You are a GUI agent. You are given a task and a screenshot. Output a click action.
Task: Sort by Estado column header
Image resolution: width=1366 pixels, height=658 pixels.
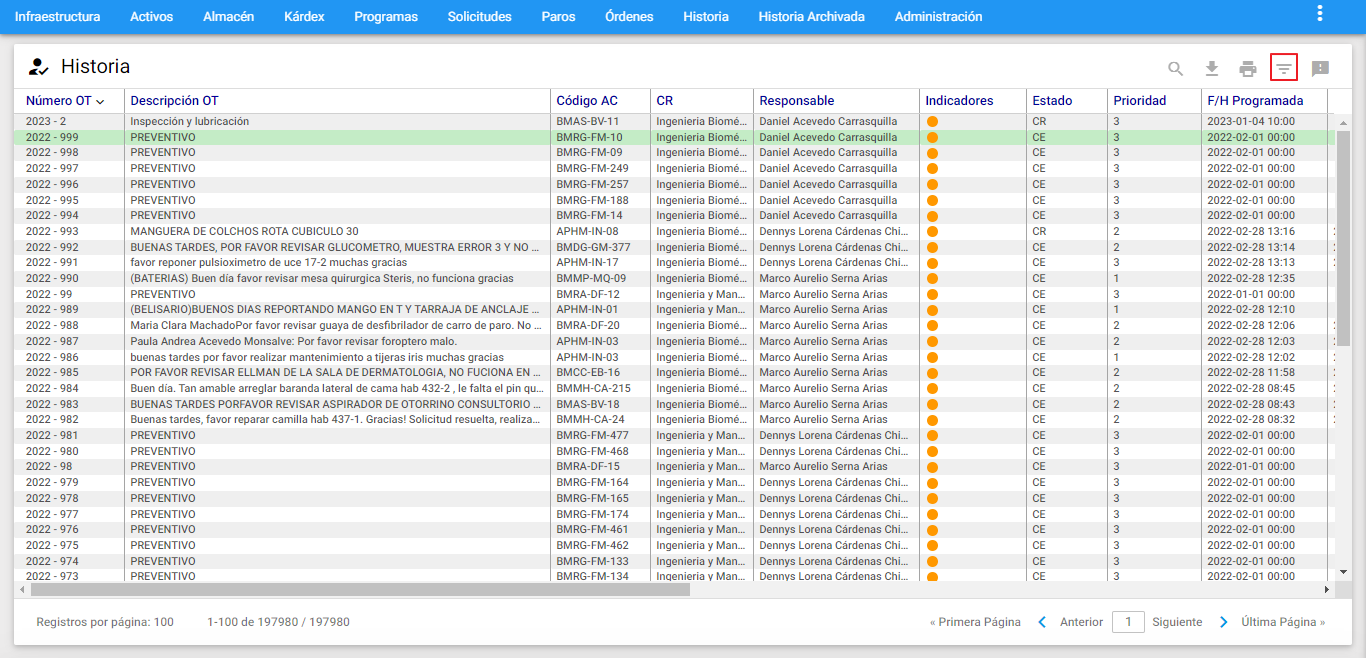(x=1052, y=101)
